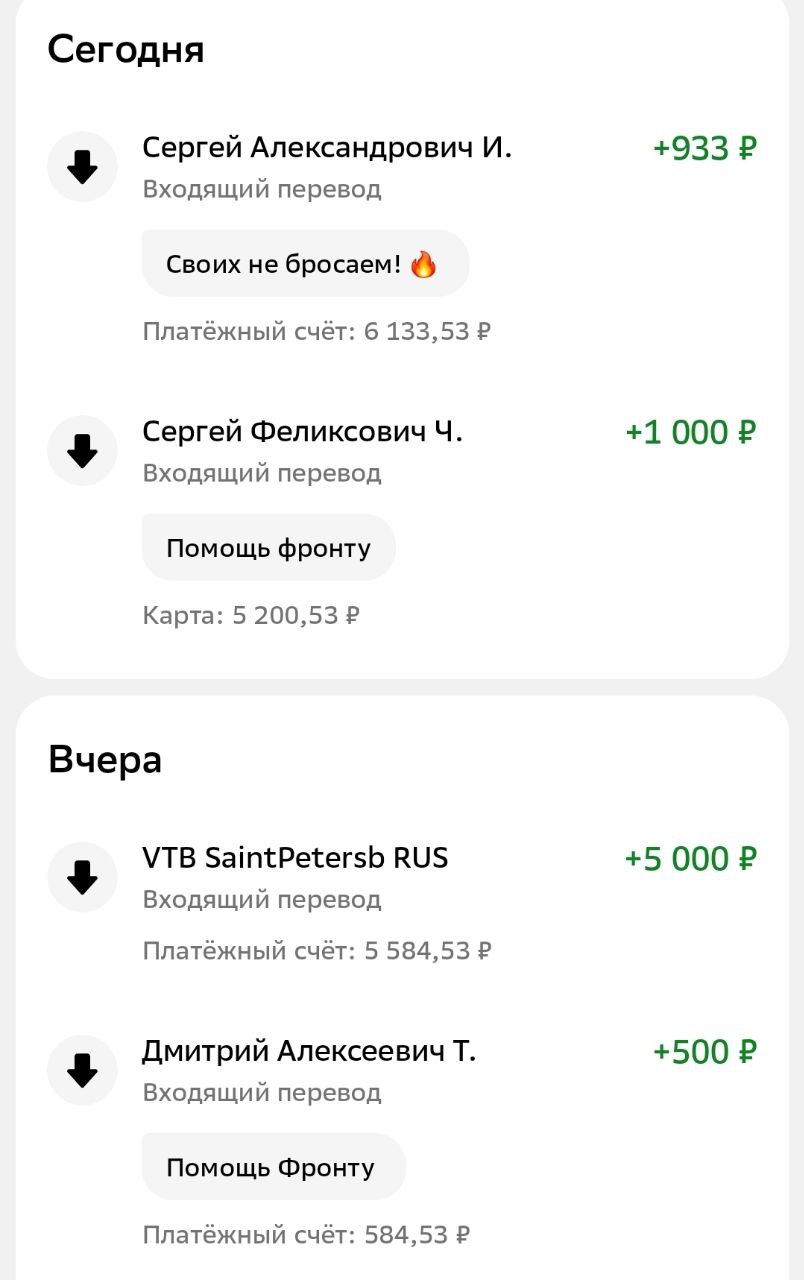Click the +1 000 ₽ amount

pos(690,433)
